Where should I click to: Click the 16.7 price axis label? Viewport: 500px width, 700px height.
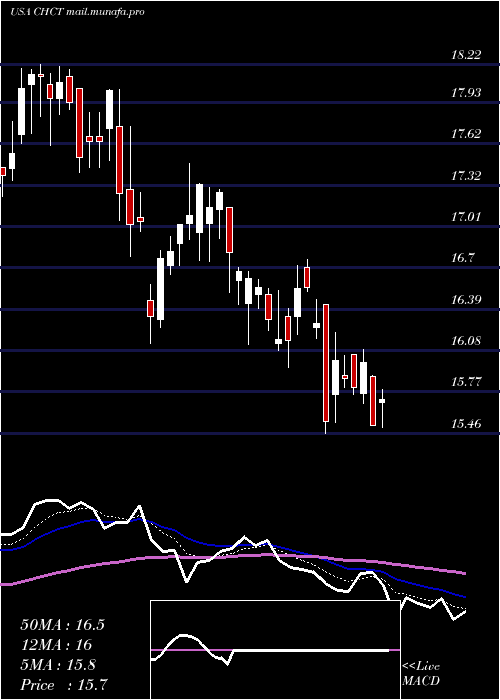click(x=463, y=258)
